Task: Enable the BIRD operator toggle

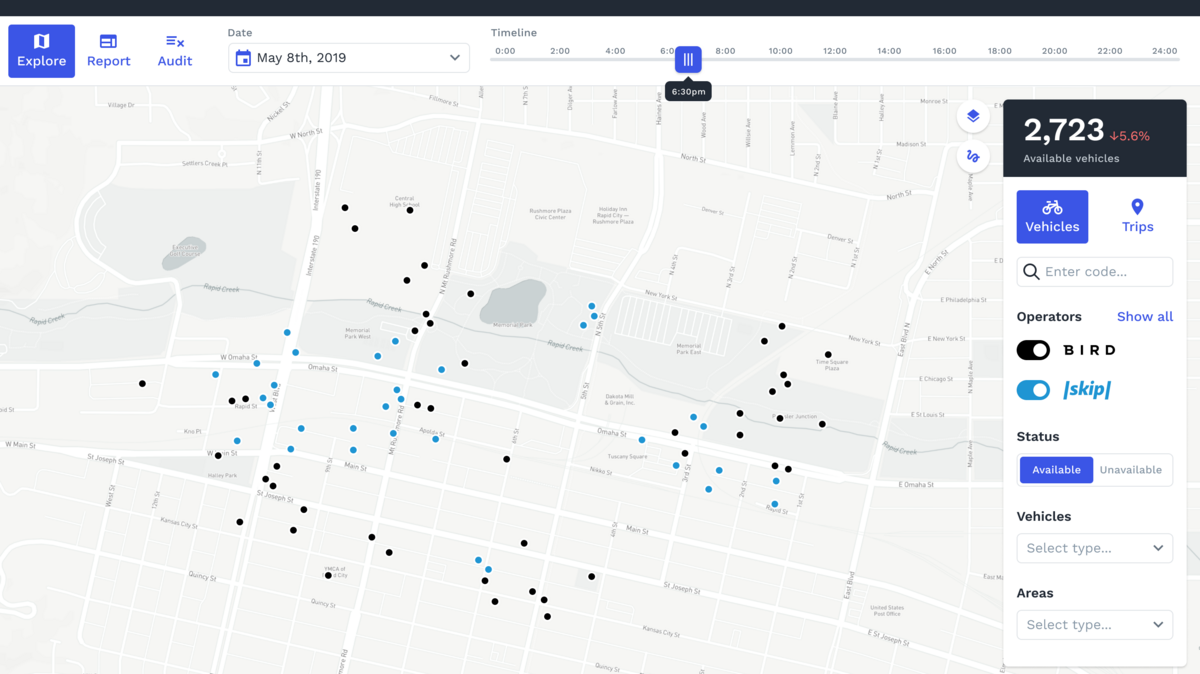Action: 1033,350
